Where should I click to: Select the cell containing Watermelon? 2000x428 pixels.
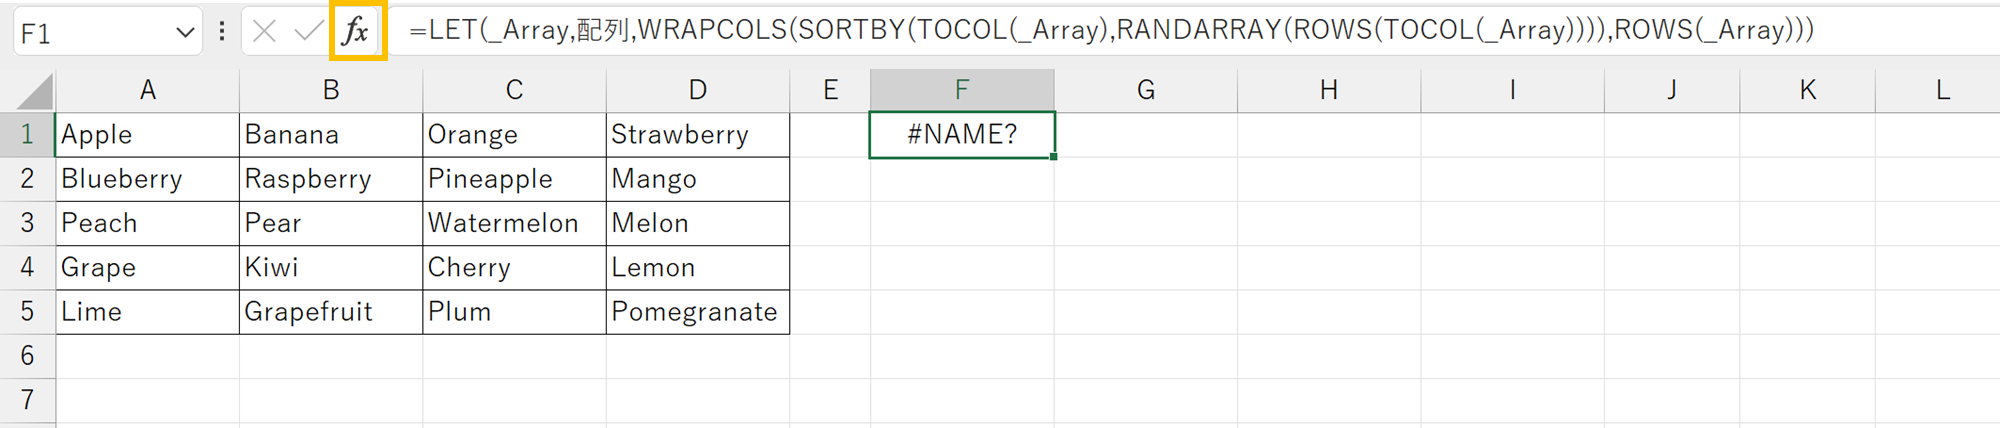513,222
